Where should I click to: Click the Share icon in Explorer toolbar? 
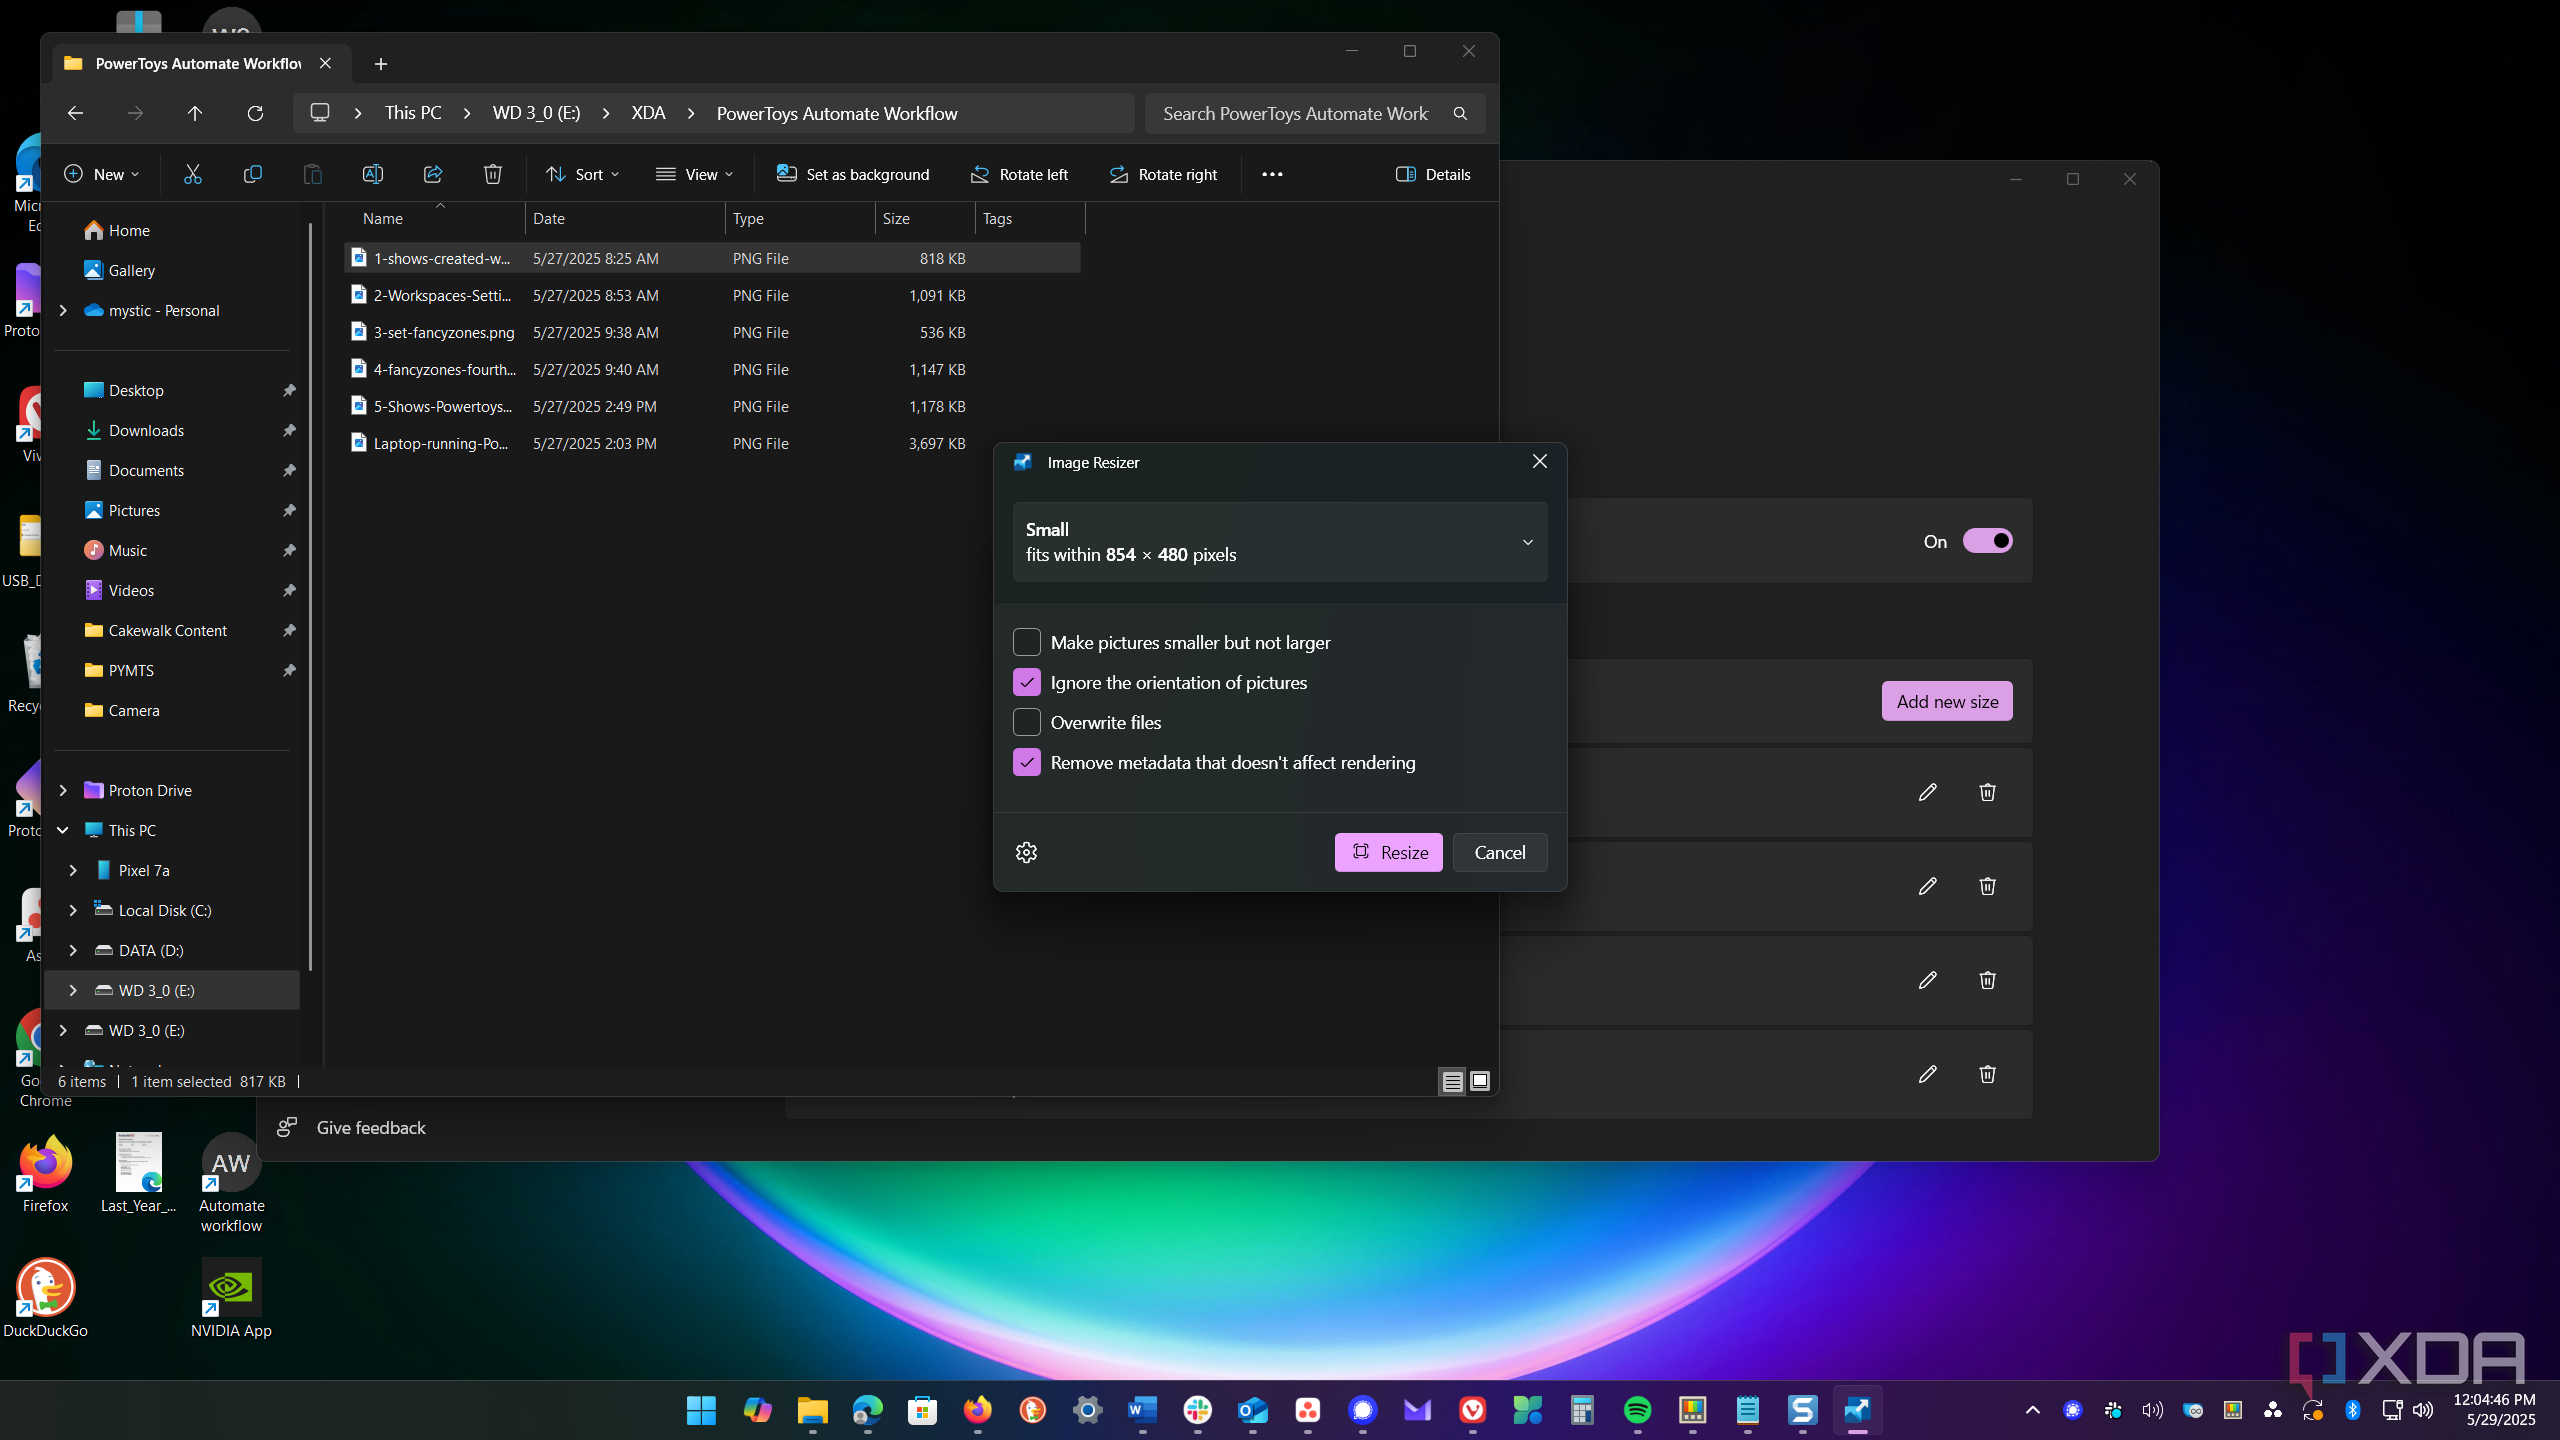click(433, 174)
